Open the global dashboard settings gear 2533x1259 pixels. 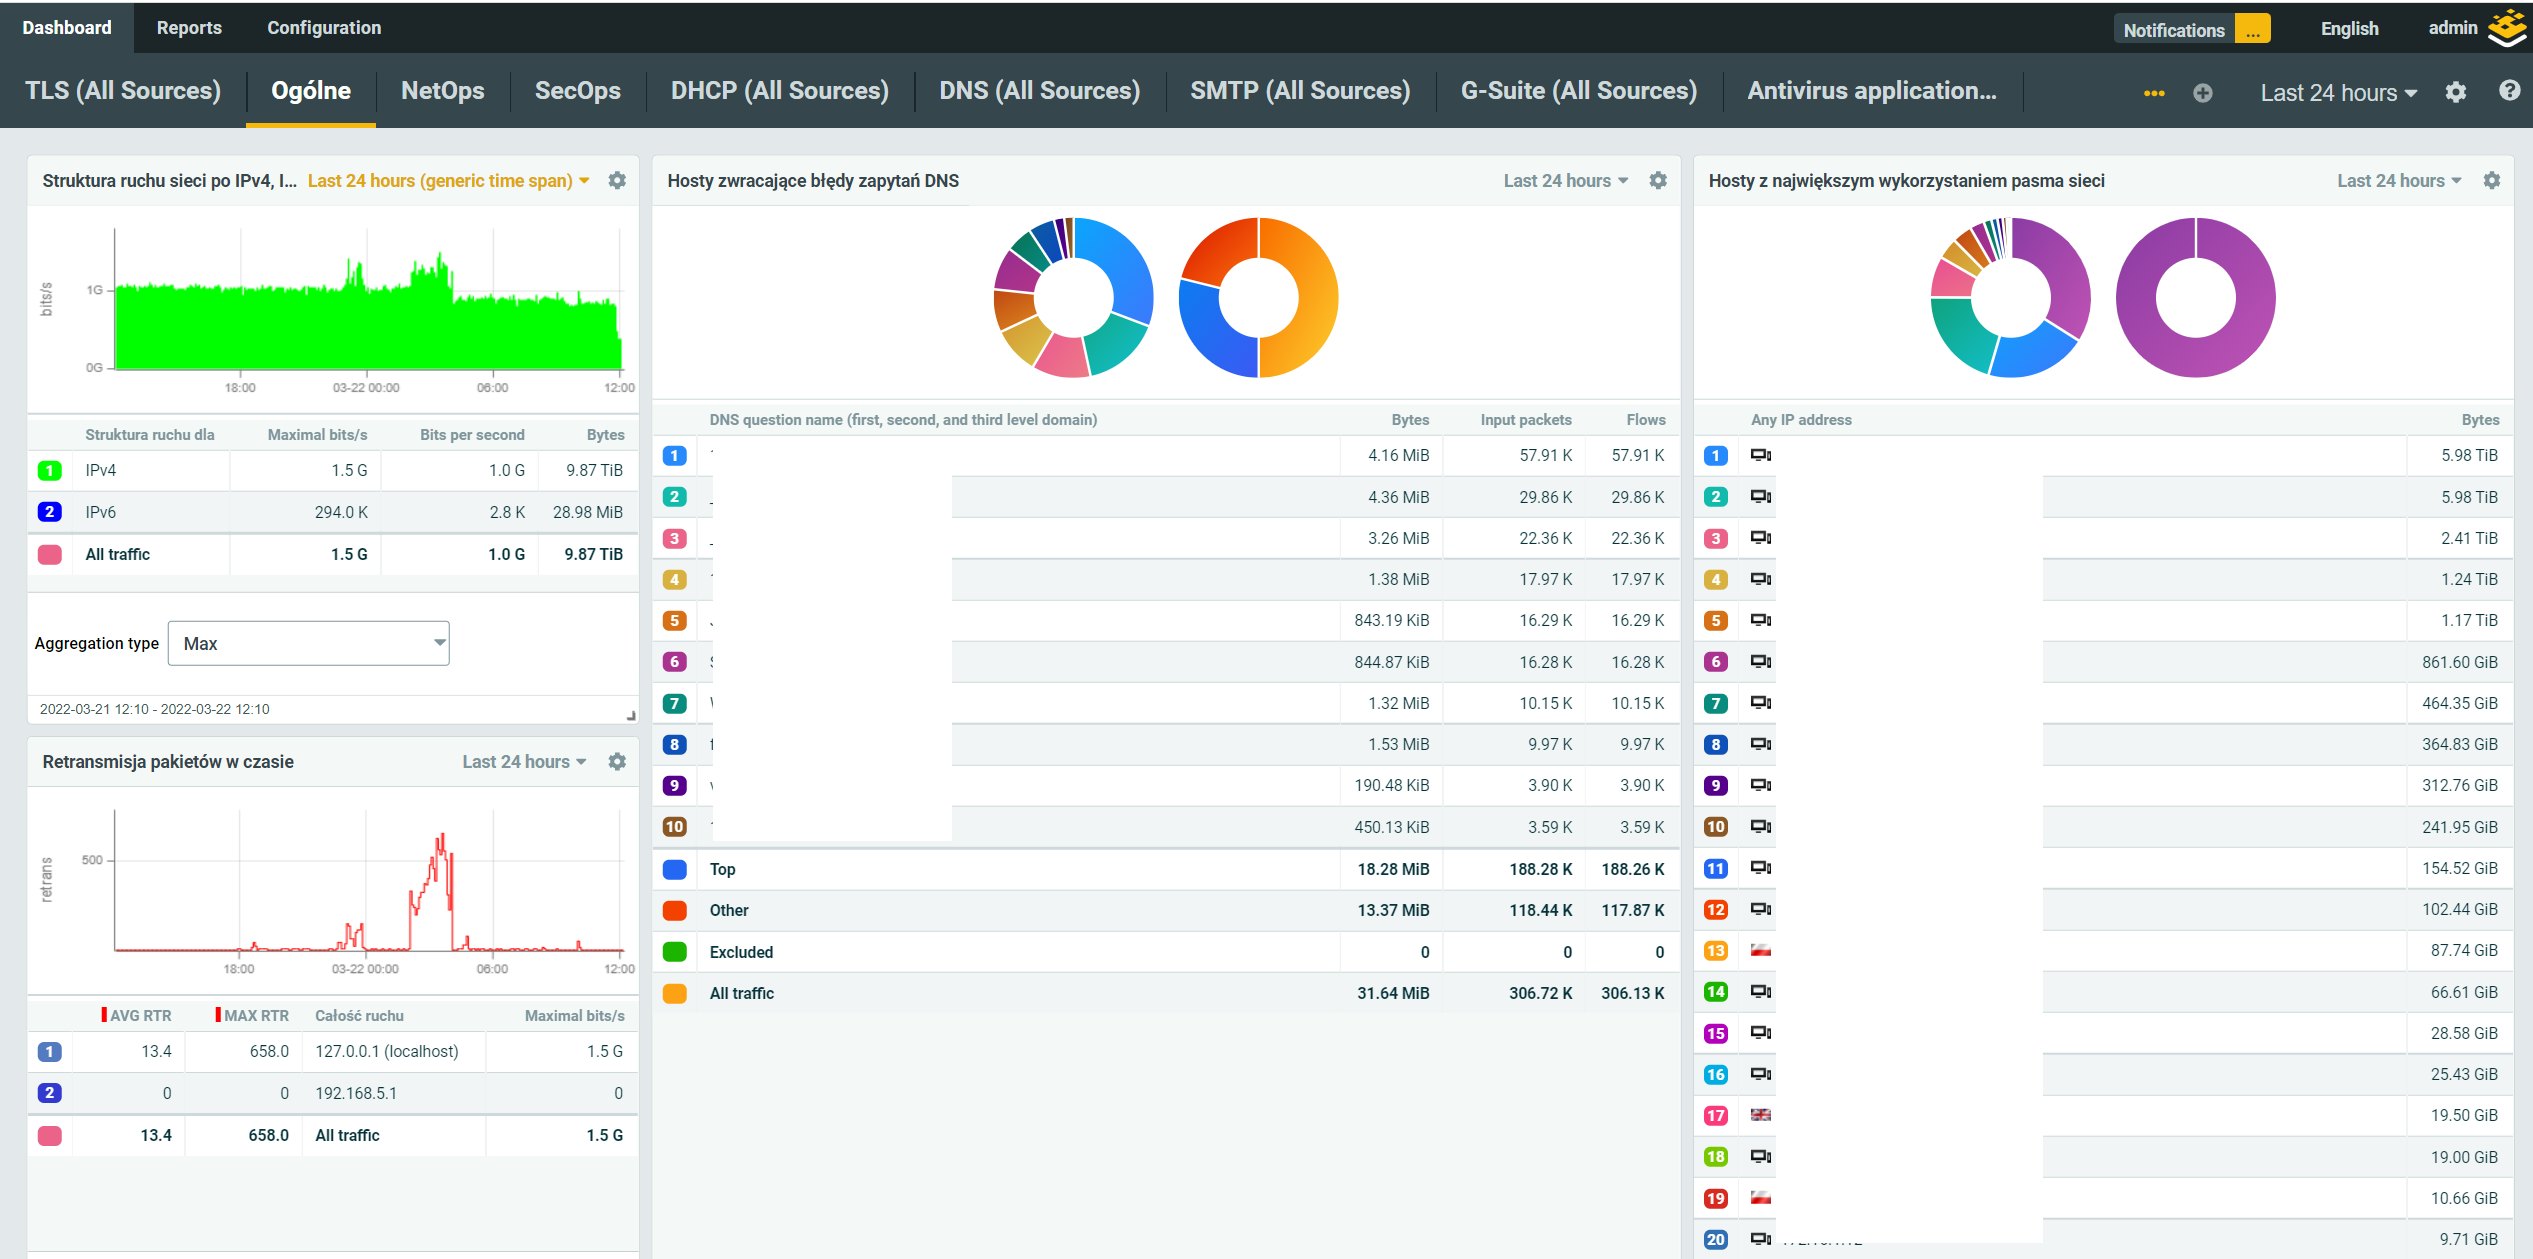(2455, 92)
